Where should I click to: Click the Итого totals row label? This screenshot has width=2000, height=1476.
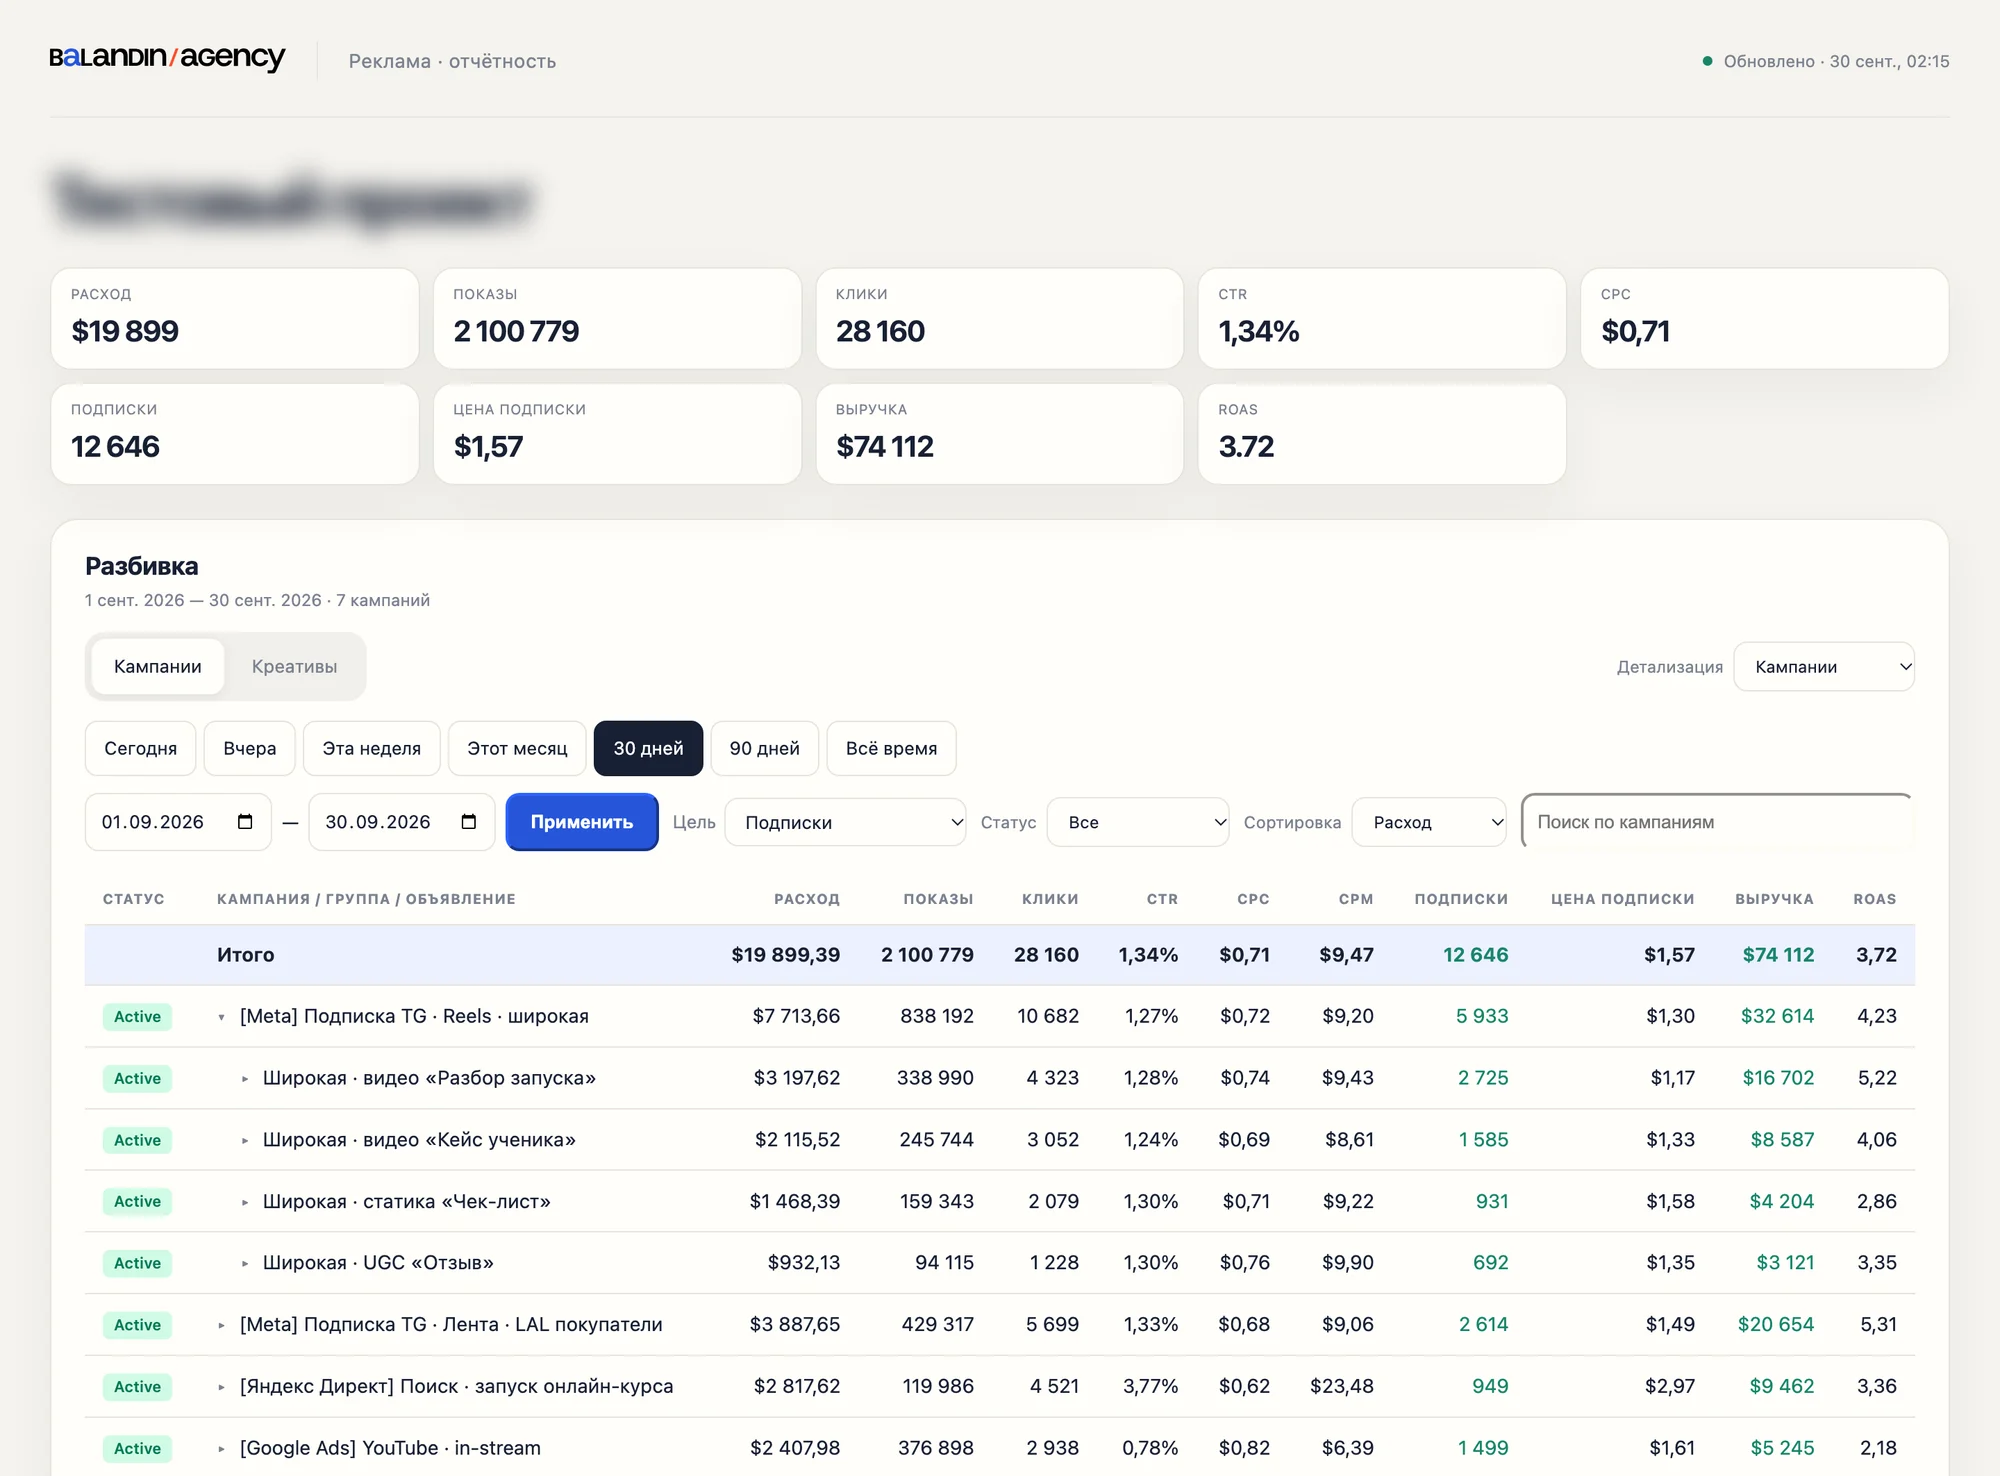[x=246, y=955]
